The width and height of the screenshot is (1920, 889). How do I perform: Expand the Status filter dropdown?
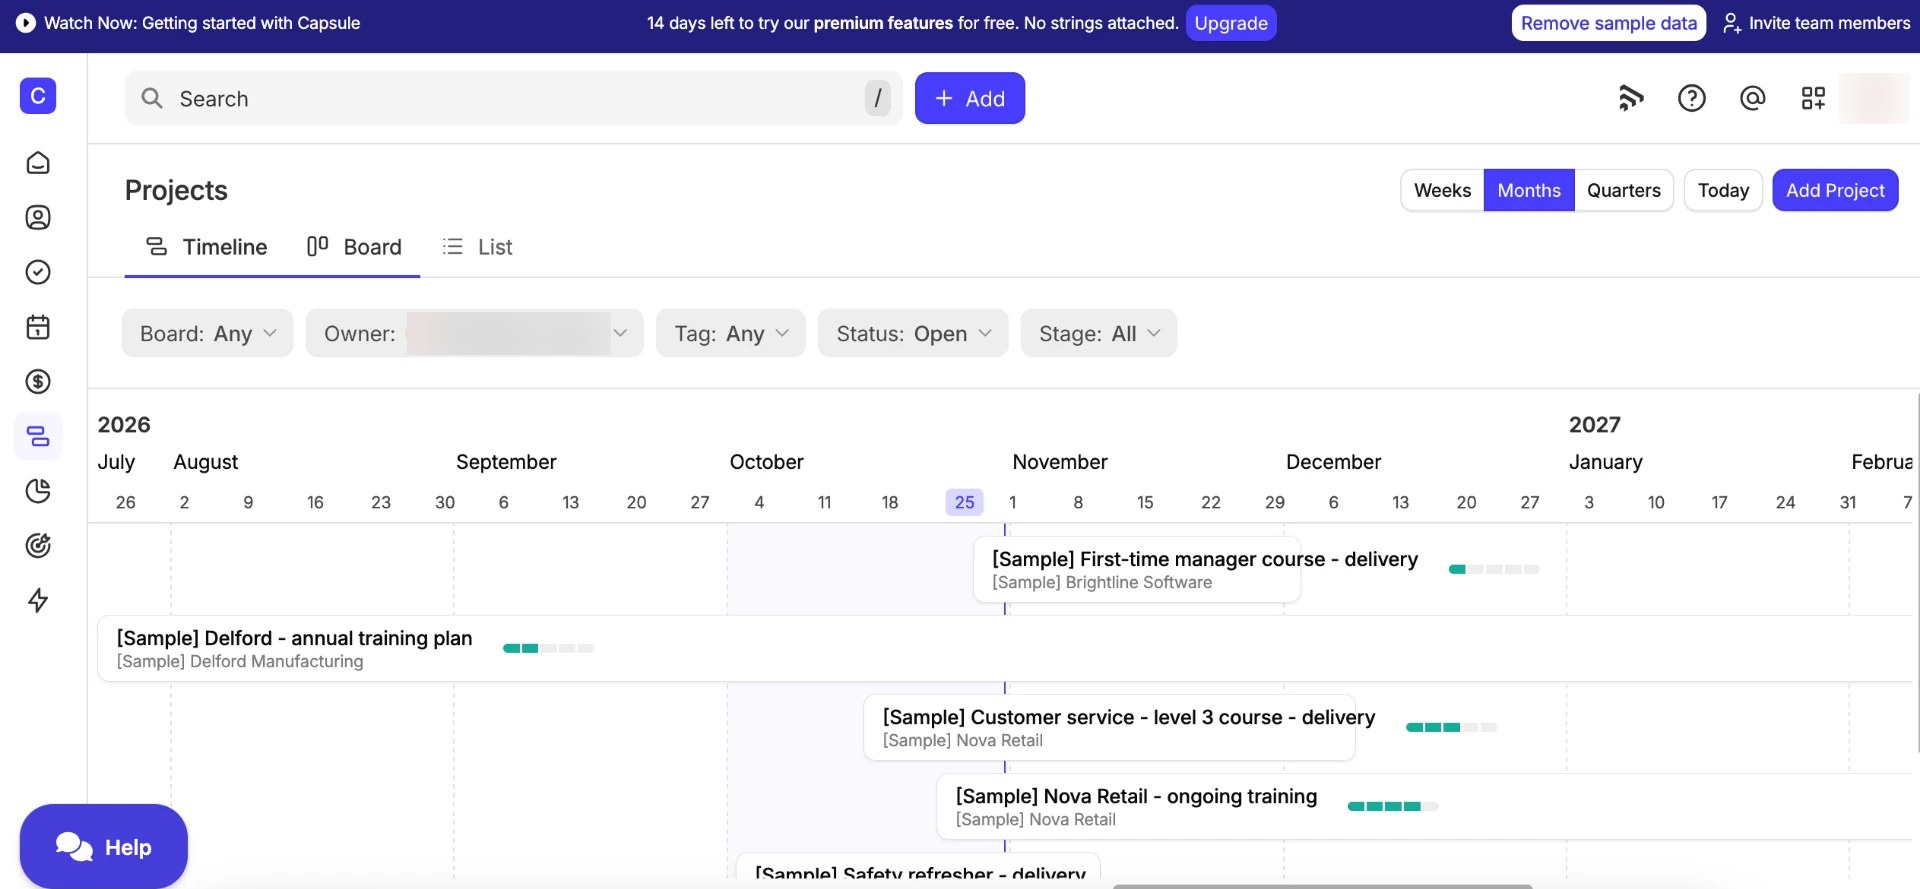pos(913,333)
